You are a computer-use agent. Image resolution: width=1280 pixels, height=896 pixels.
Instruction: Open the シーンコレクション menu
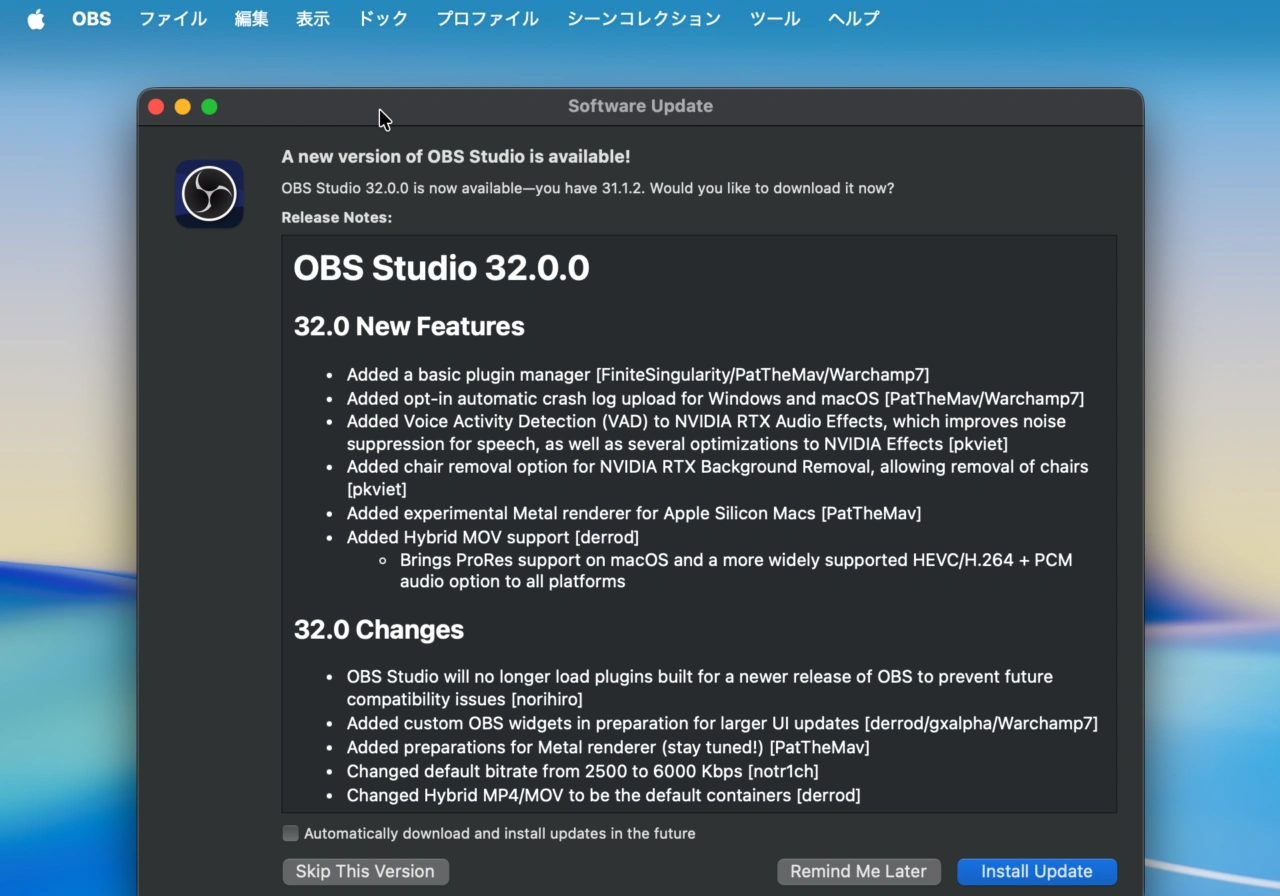coord(643,18)
